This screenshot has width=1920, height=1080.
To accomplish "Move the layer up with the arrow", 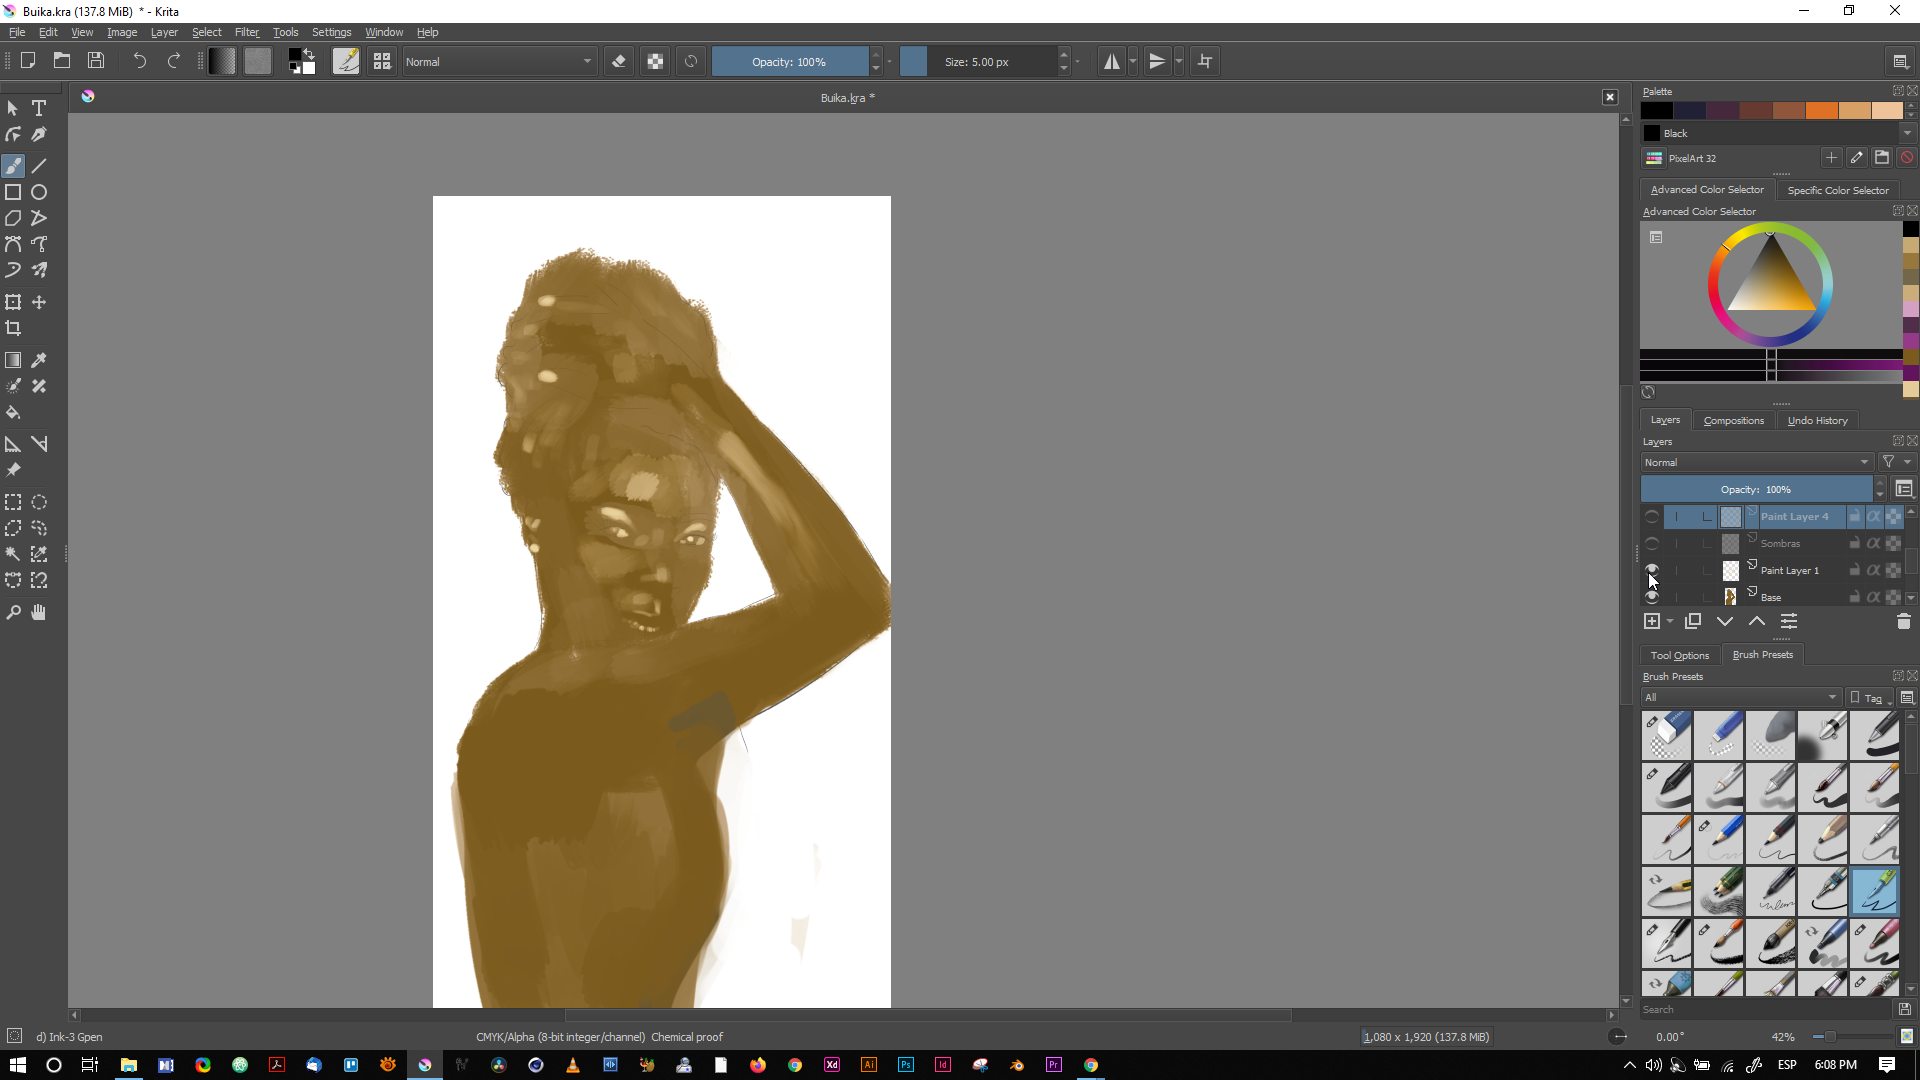I will tap(1757, 621).
